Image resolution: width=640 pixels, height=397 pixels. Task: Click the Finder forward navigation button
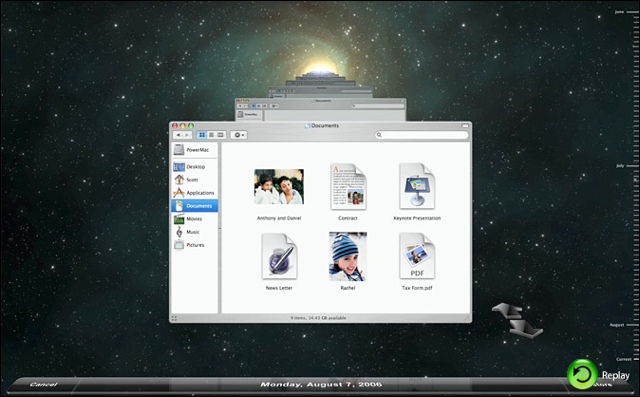(x=187, y=135)
